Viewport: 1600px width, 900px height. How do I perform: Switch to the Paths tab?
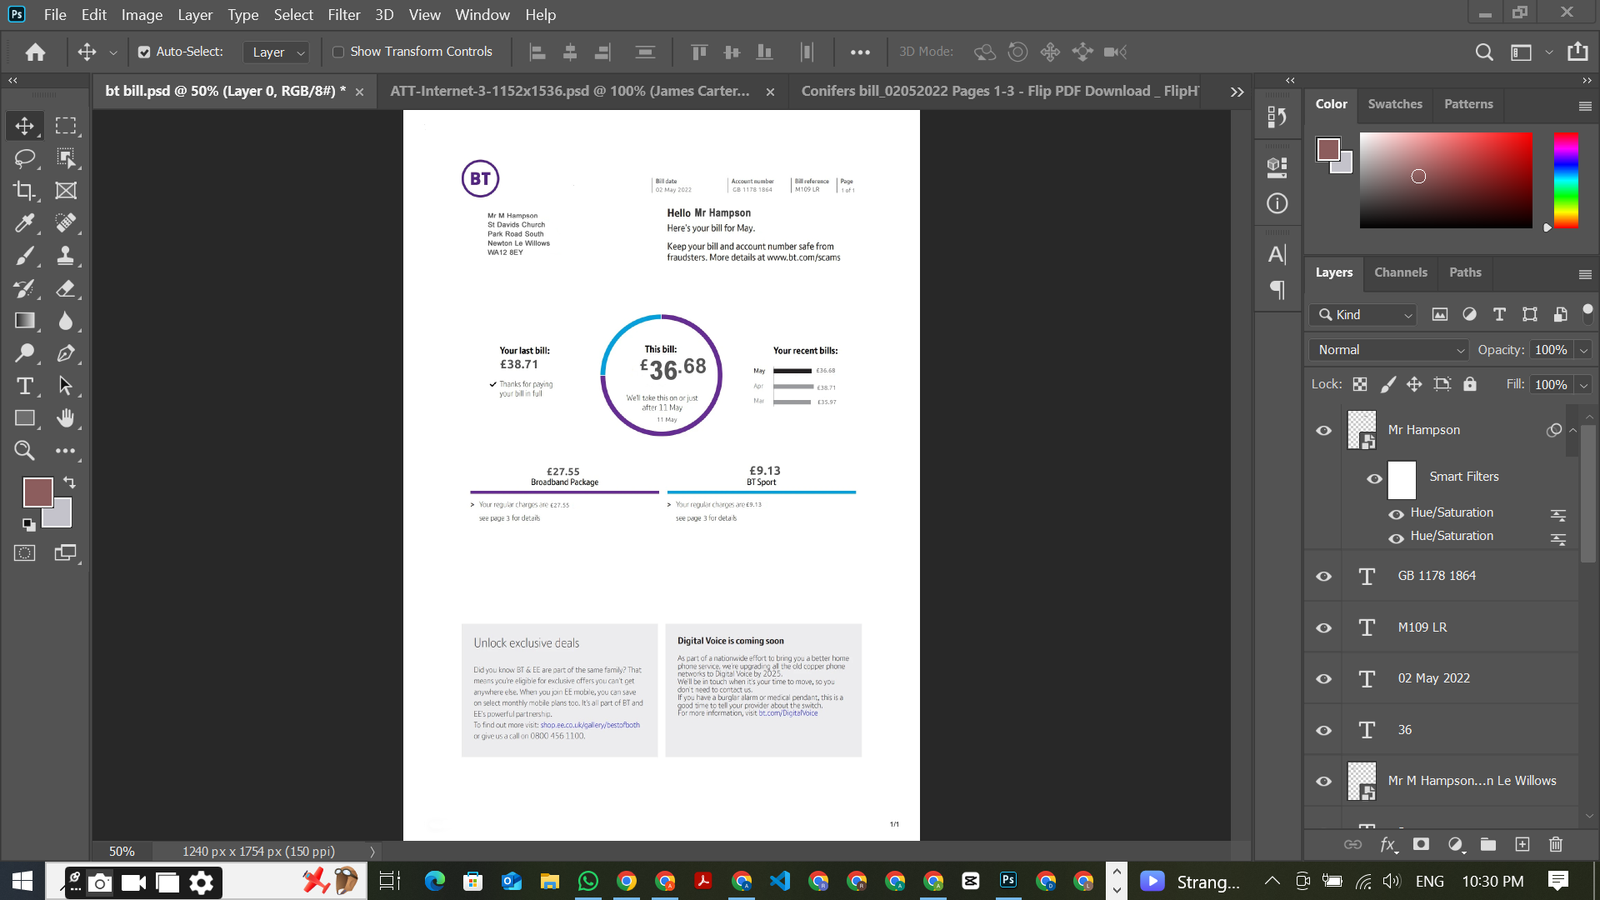click(1465, 272)
